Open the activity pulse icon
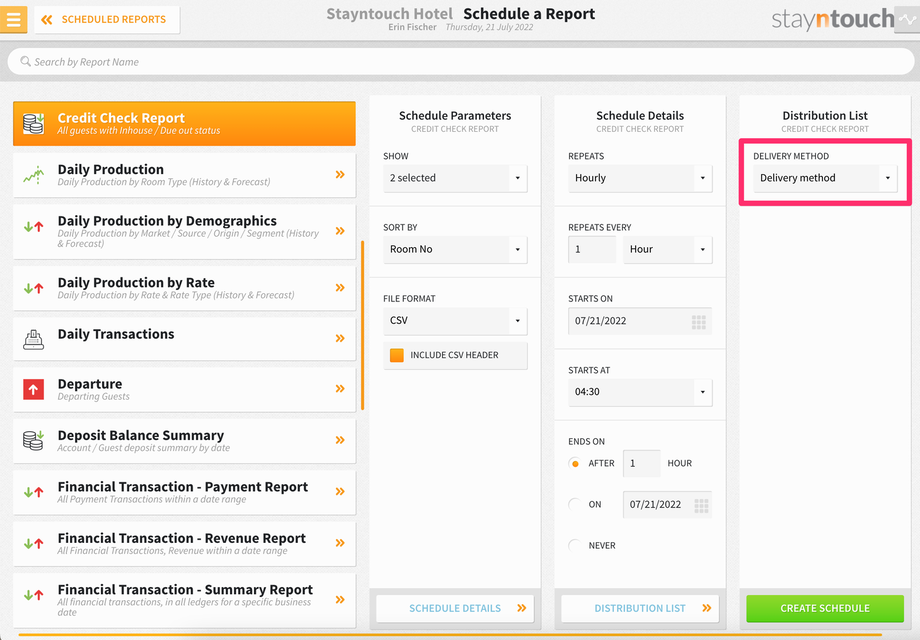 (x=907, y=19)
